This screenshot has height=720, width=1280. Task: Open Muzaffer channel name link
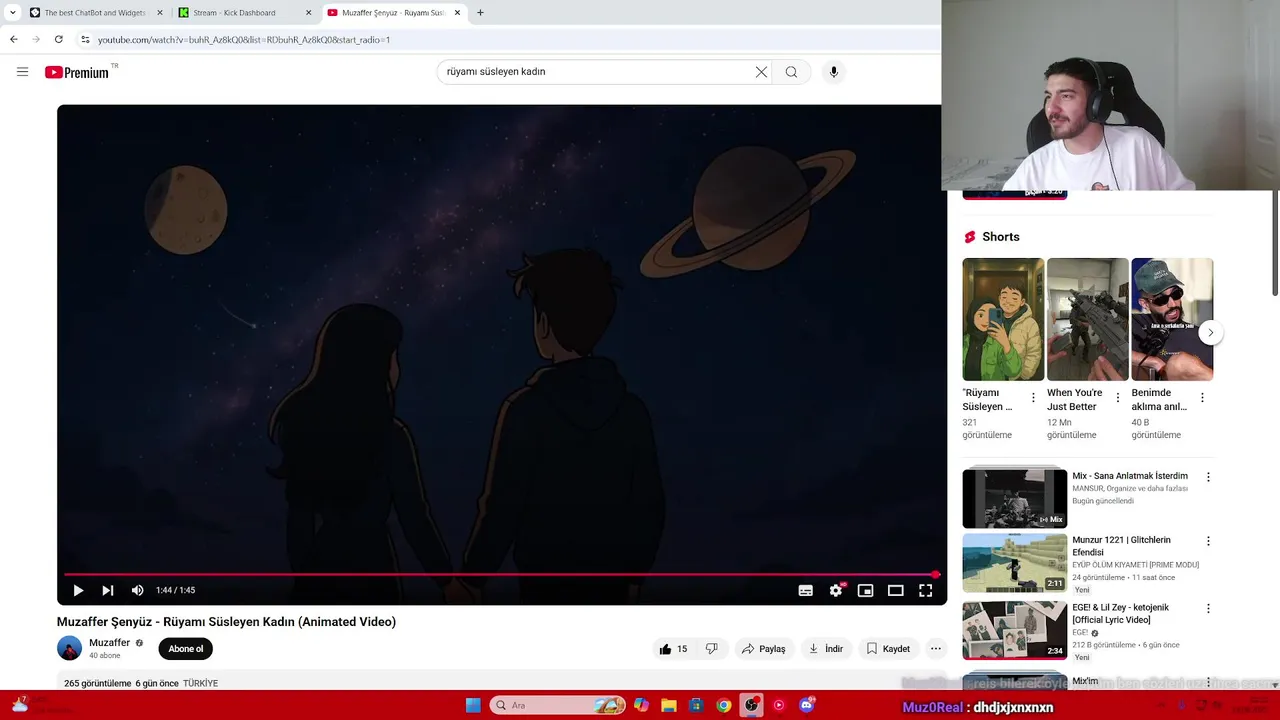[x=109, y=643]
